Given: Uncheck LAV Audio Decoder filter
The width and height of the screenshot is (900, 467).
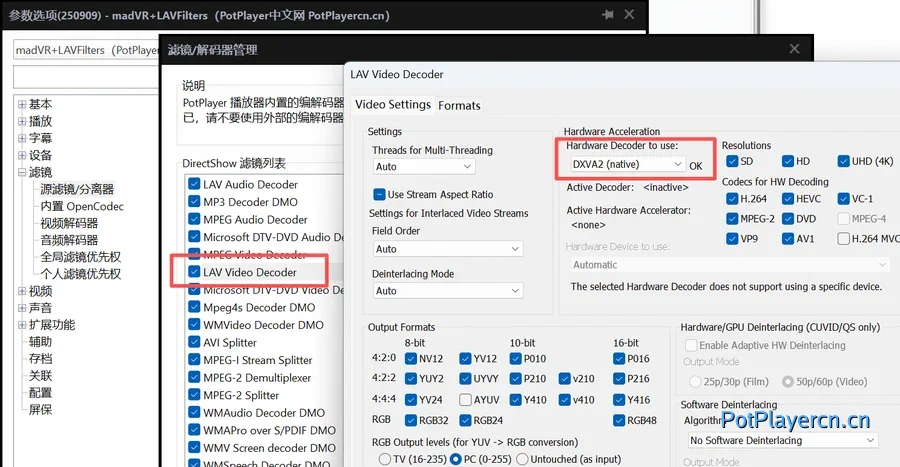Looking at the screenshot, I should (194, 184).
